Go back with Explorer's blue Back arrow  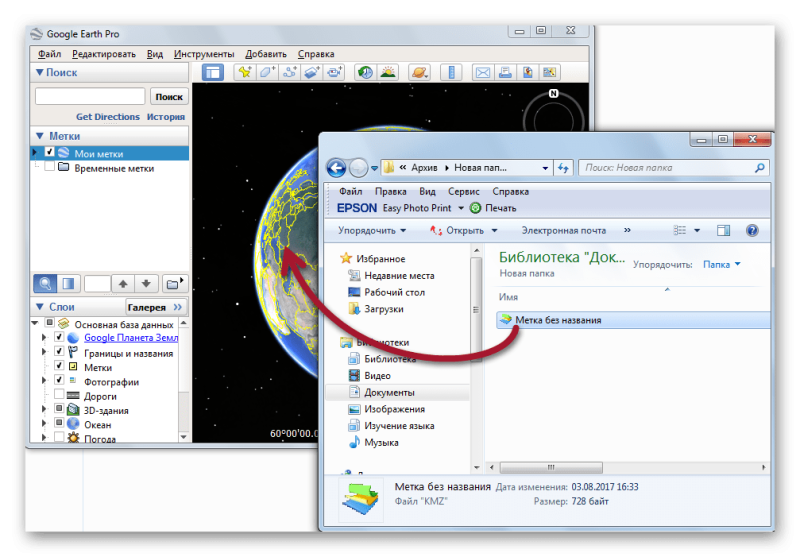[336, 168]
